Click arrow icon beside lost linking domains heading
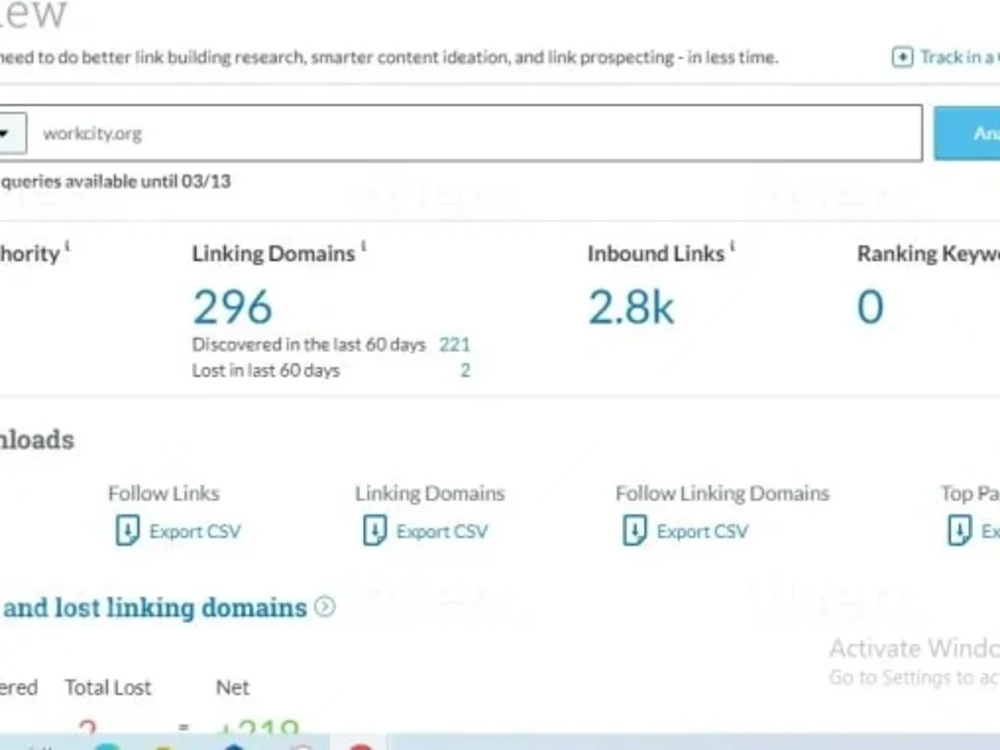This screenshot has height=750, width=1000. tap(325, 607)
